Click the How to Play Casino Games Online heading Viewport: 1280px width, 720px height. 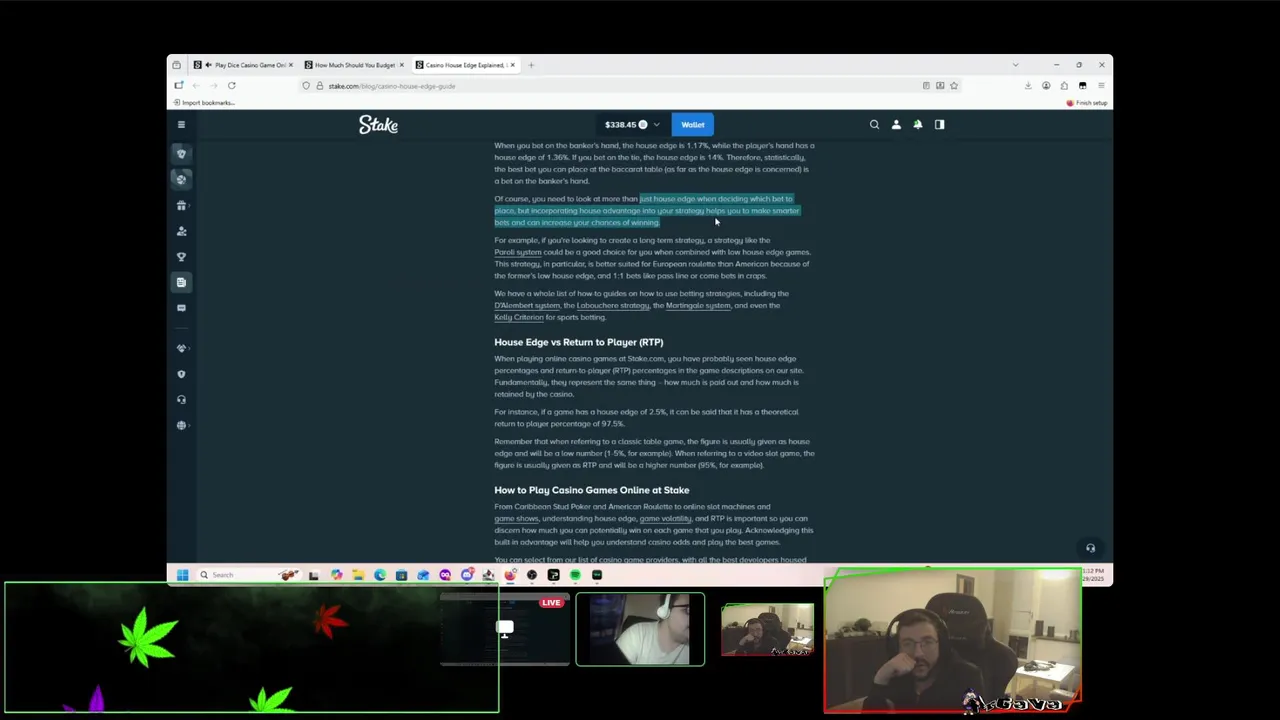(591, 490)
